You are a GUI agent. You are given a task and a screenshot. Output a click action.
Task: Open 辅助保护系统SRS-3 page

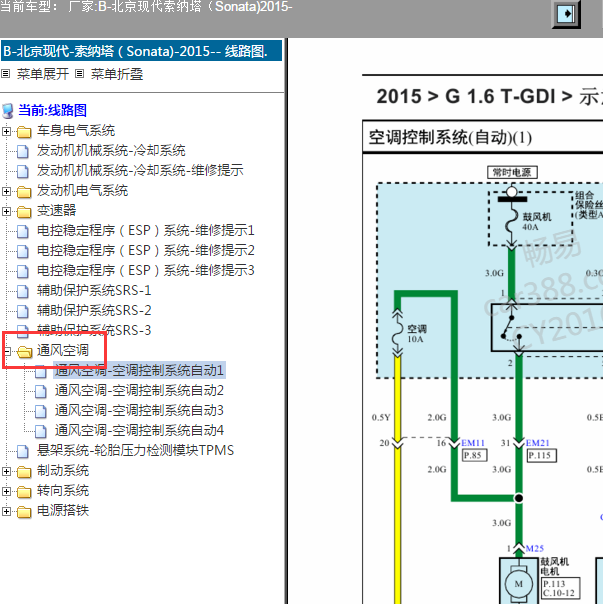pyautogui.click(x=94, y=330)
